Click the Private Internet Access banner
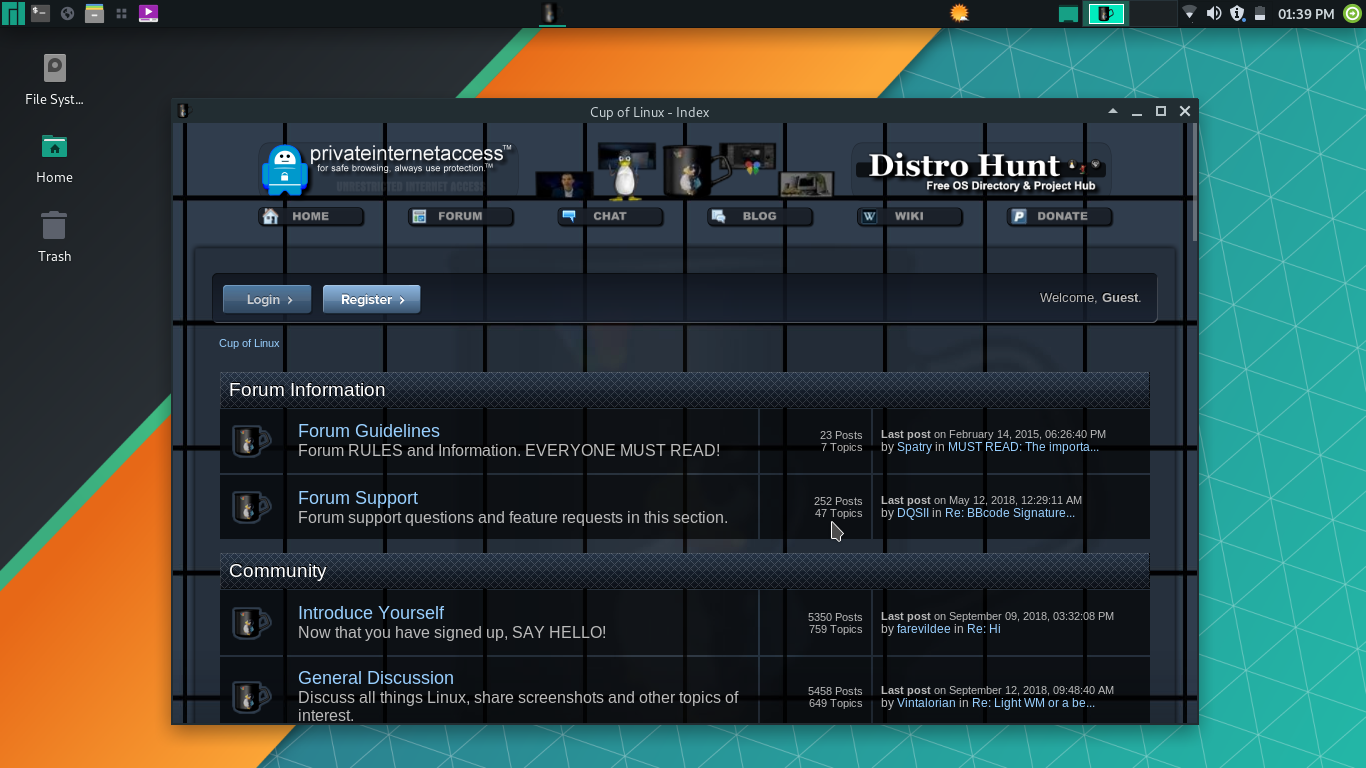This screenshot has width=1366, height=768. click(388, 168)
